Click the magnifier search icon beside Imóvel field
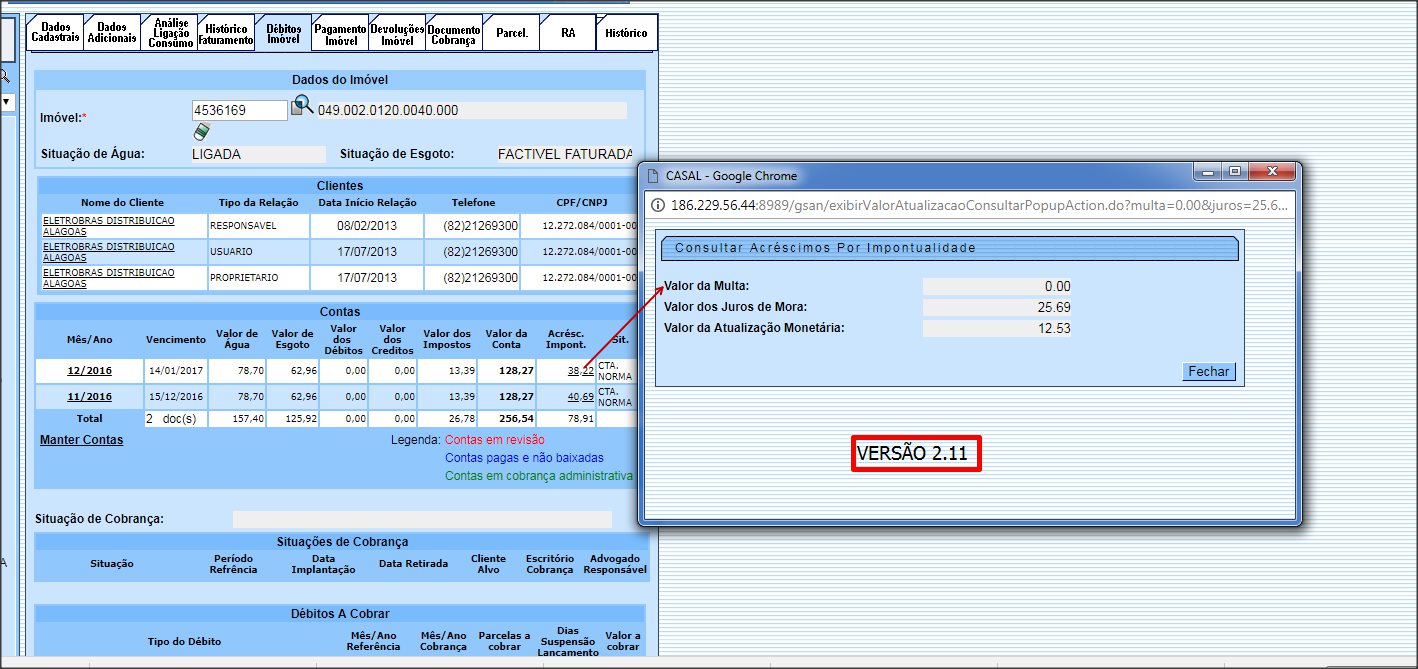This screenshot has height=669, width=1418. [x=302, y=106]
